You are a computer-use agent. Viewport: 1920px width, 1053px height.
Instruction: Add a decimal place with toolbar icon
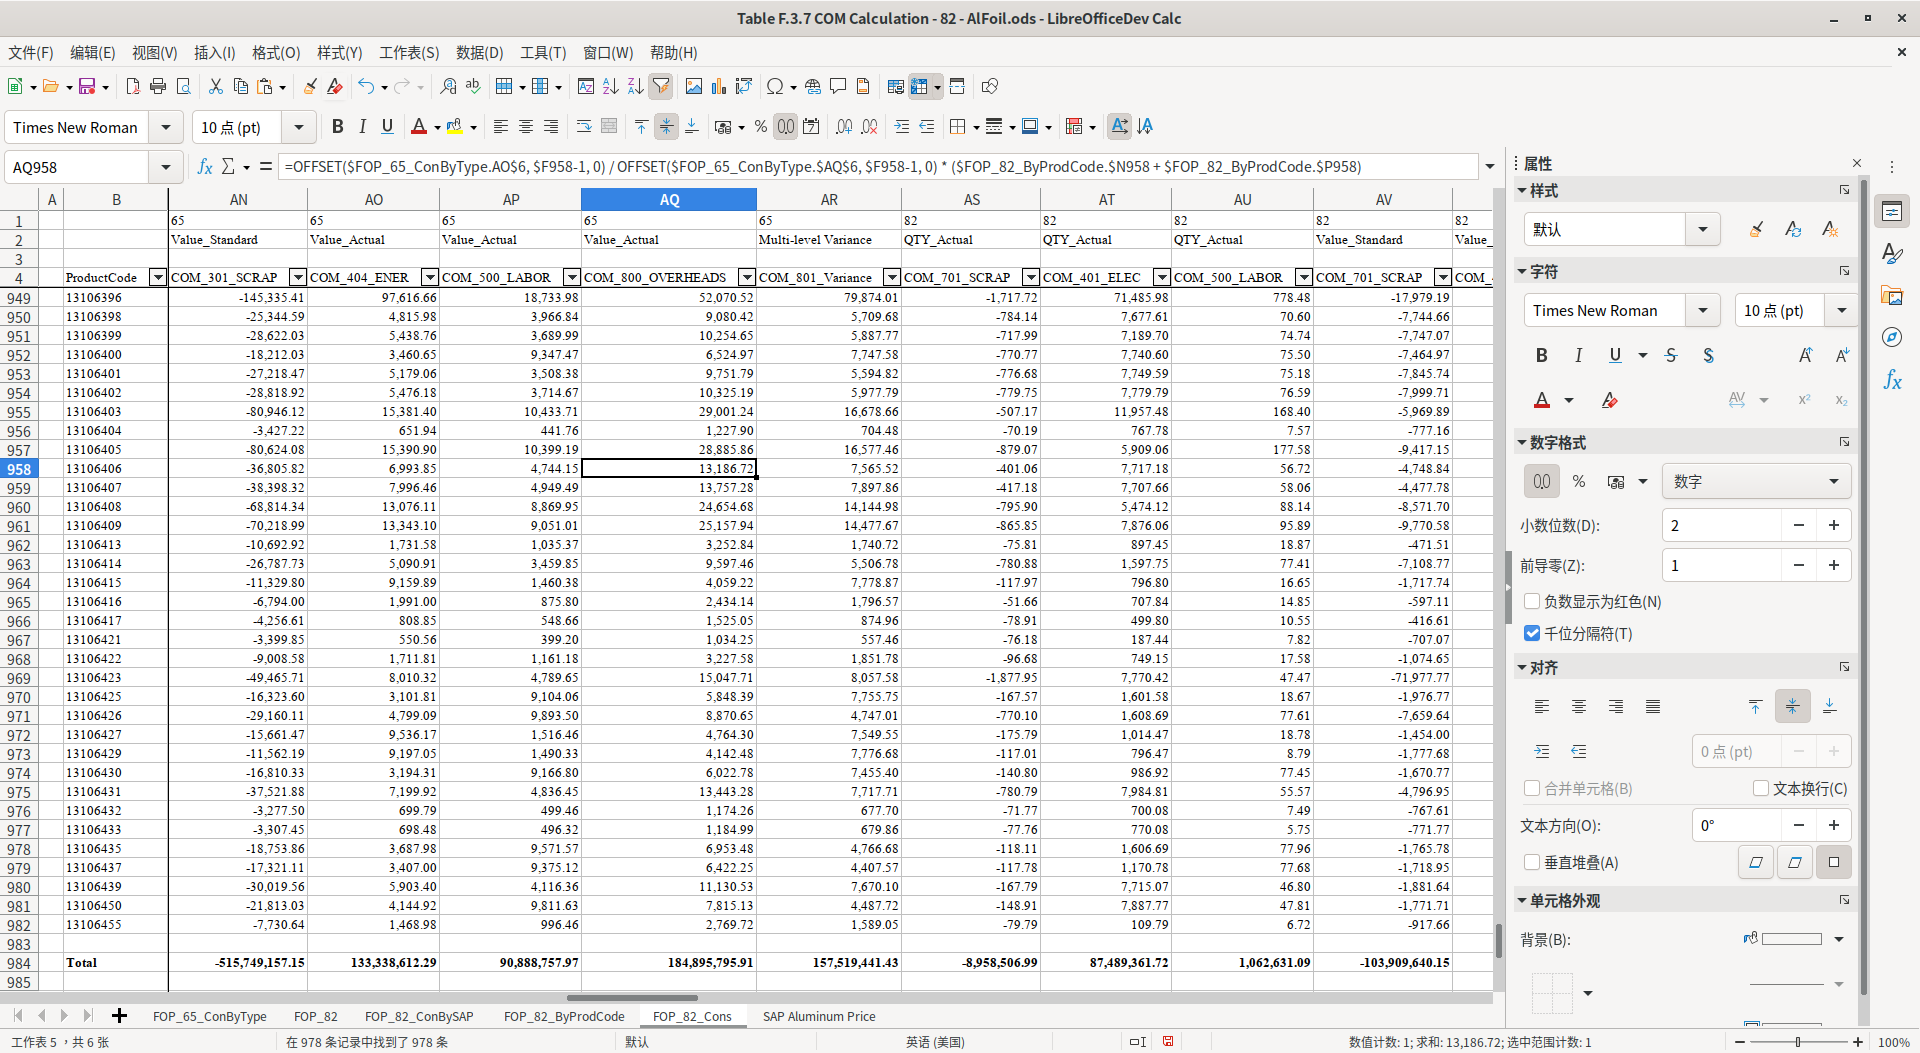pos(844,126)
